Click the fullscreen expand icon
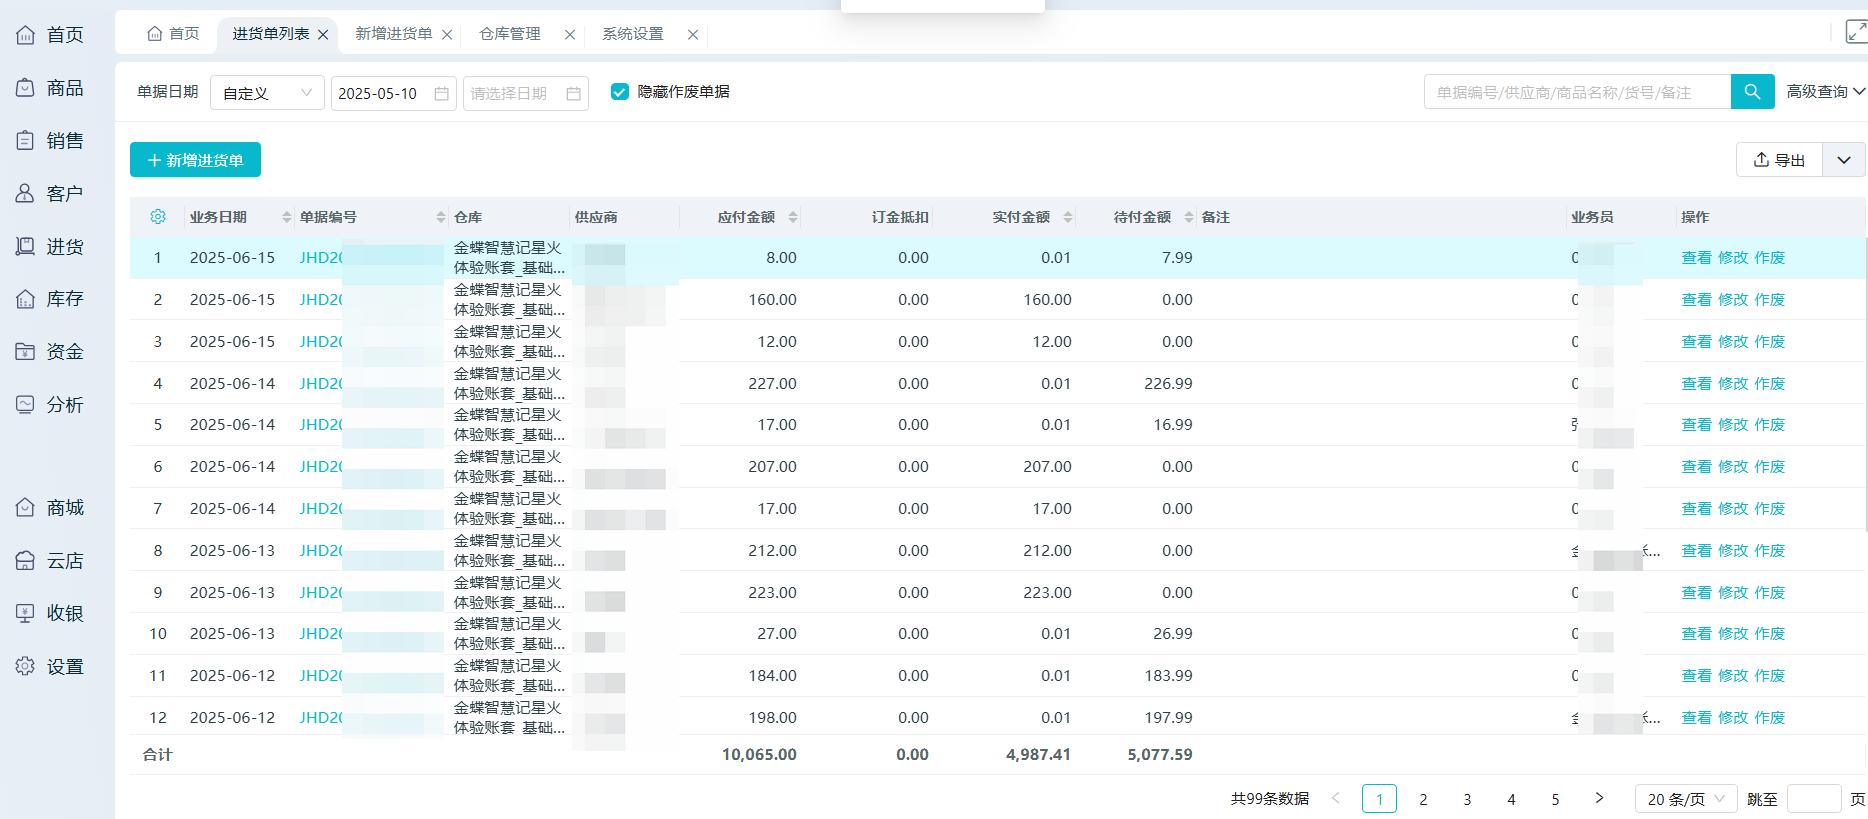Screen dimensions: 1868x819 (1856, 32)
